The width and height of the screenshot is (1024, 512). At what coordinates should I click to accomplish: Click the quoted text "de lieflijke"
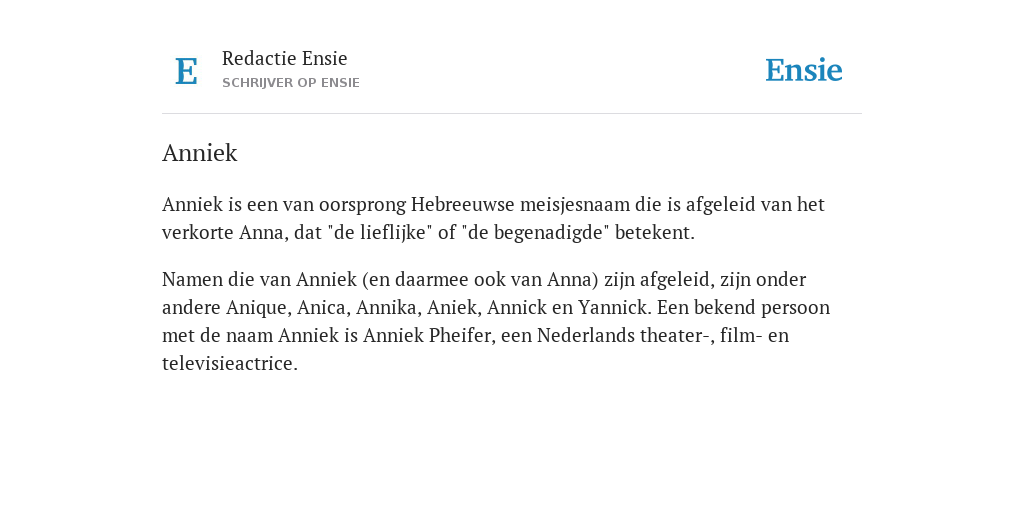(x=380, y=232)
